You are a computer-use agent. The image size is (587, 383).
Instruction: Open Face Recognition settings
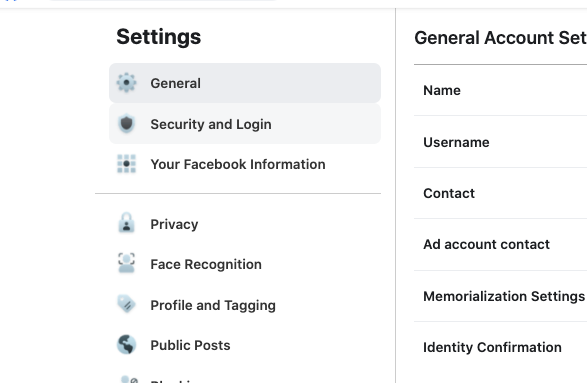(x=245, y=264)
